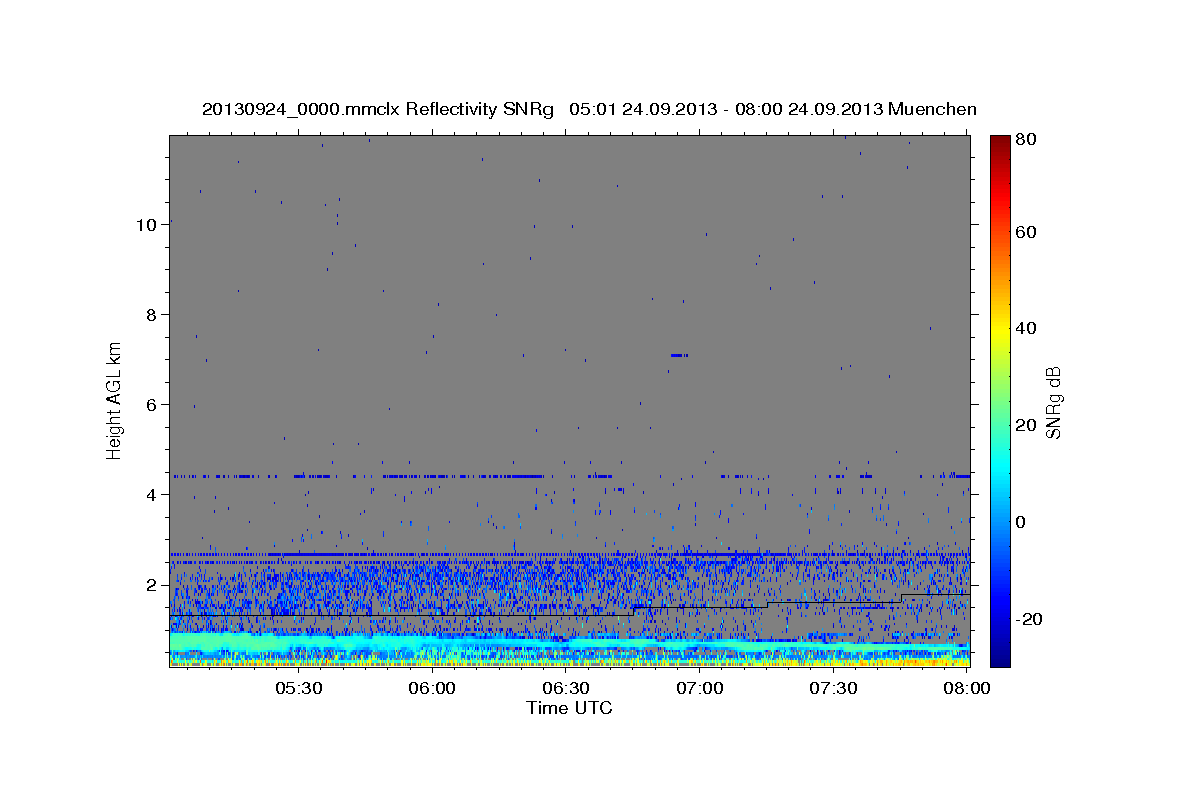This screenshot has width=1200, height=800.
Task: Click the height tick label 10
Action: pyautogui.click(x=146, y=225)
